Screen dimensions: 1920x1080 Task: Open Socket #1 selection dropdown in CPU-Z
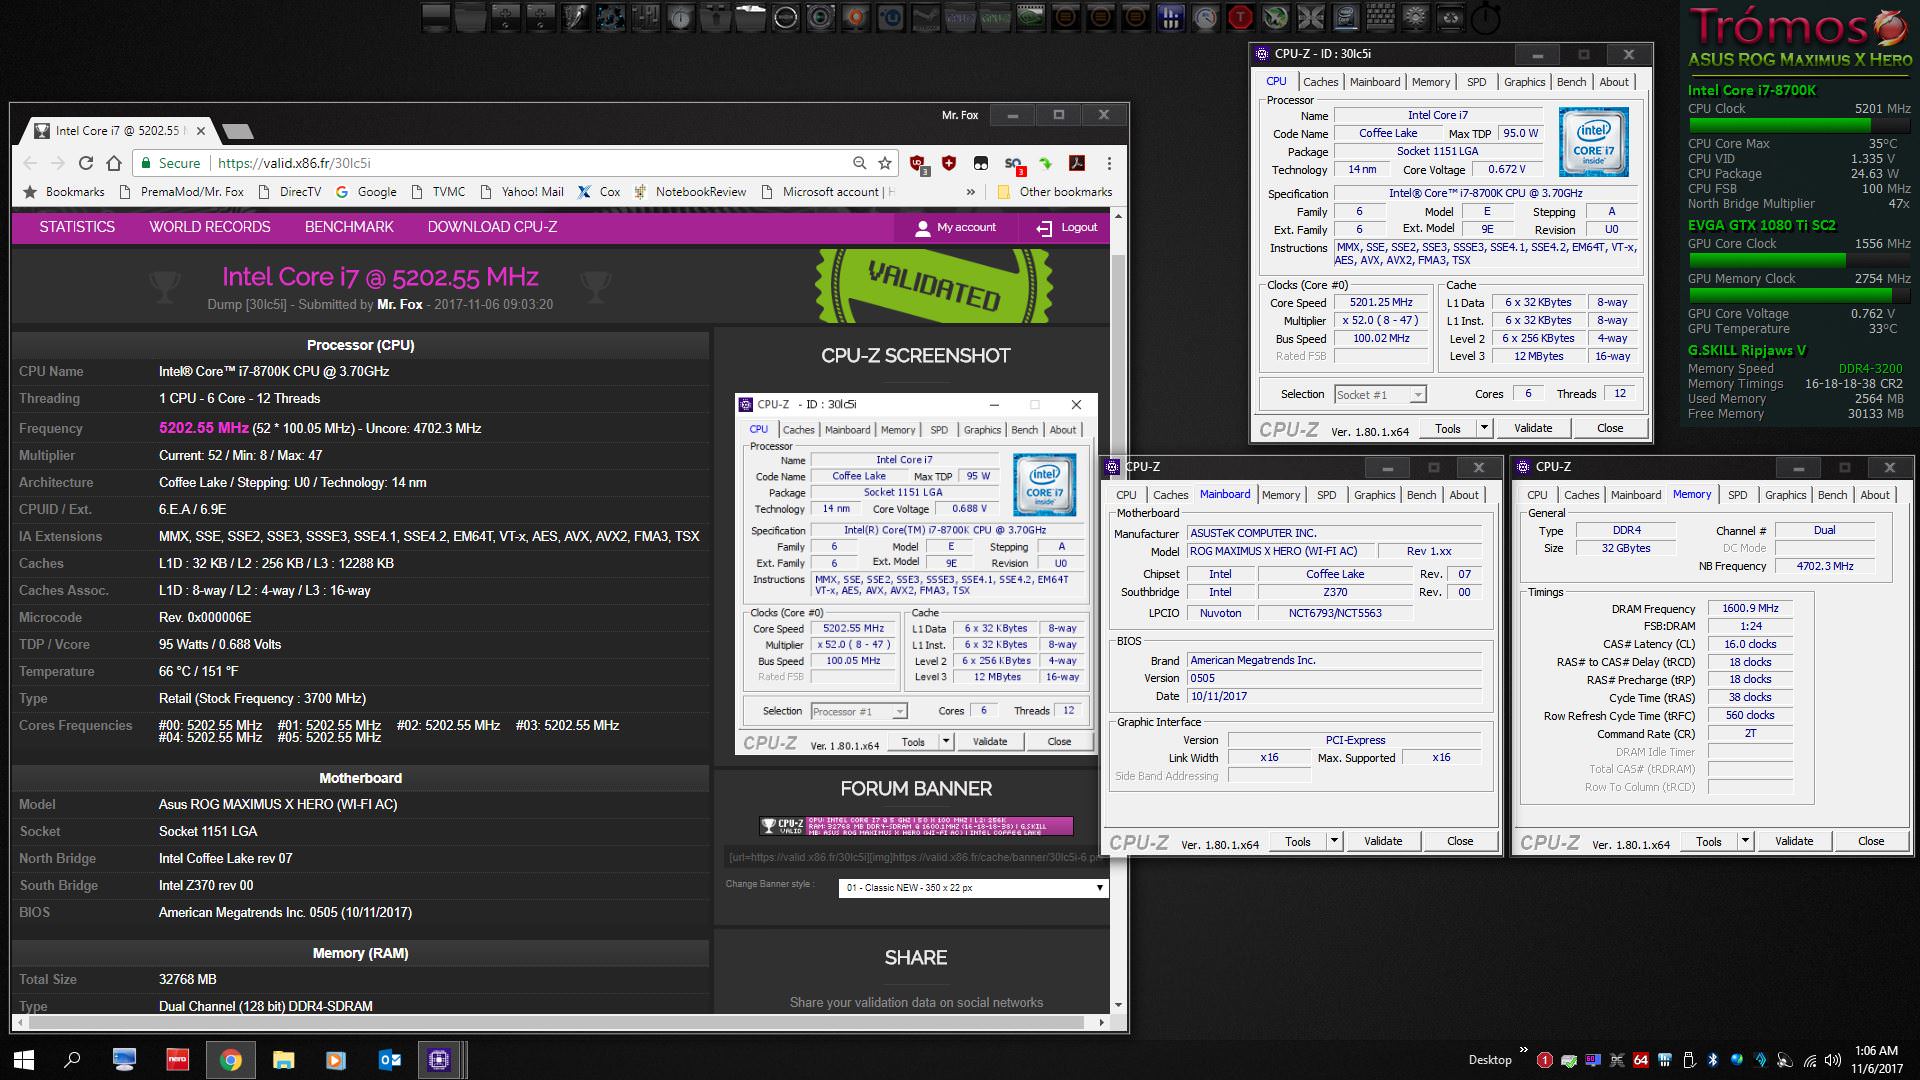(x=1380, y=394)
